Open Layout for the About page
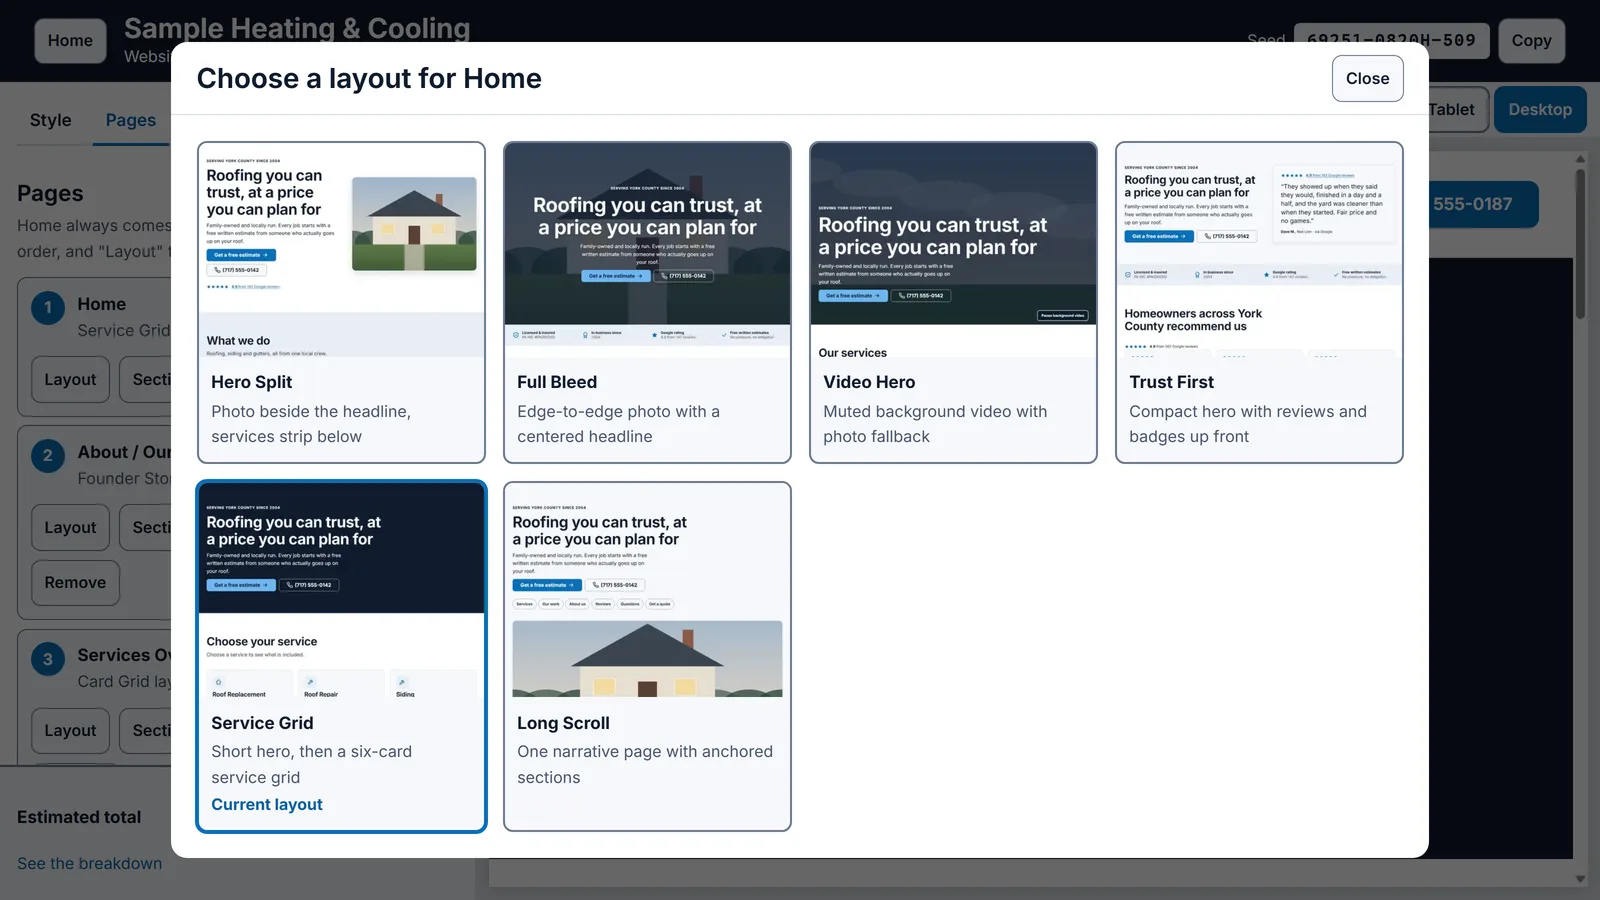Viewport: 1600px width, 900px height. point(70,528)
